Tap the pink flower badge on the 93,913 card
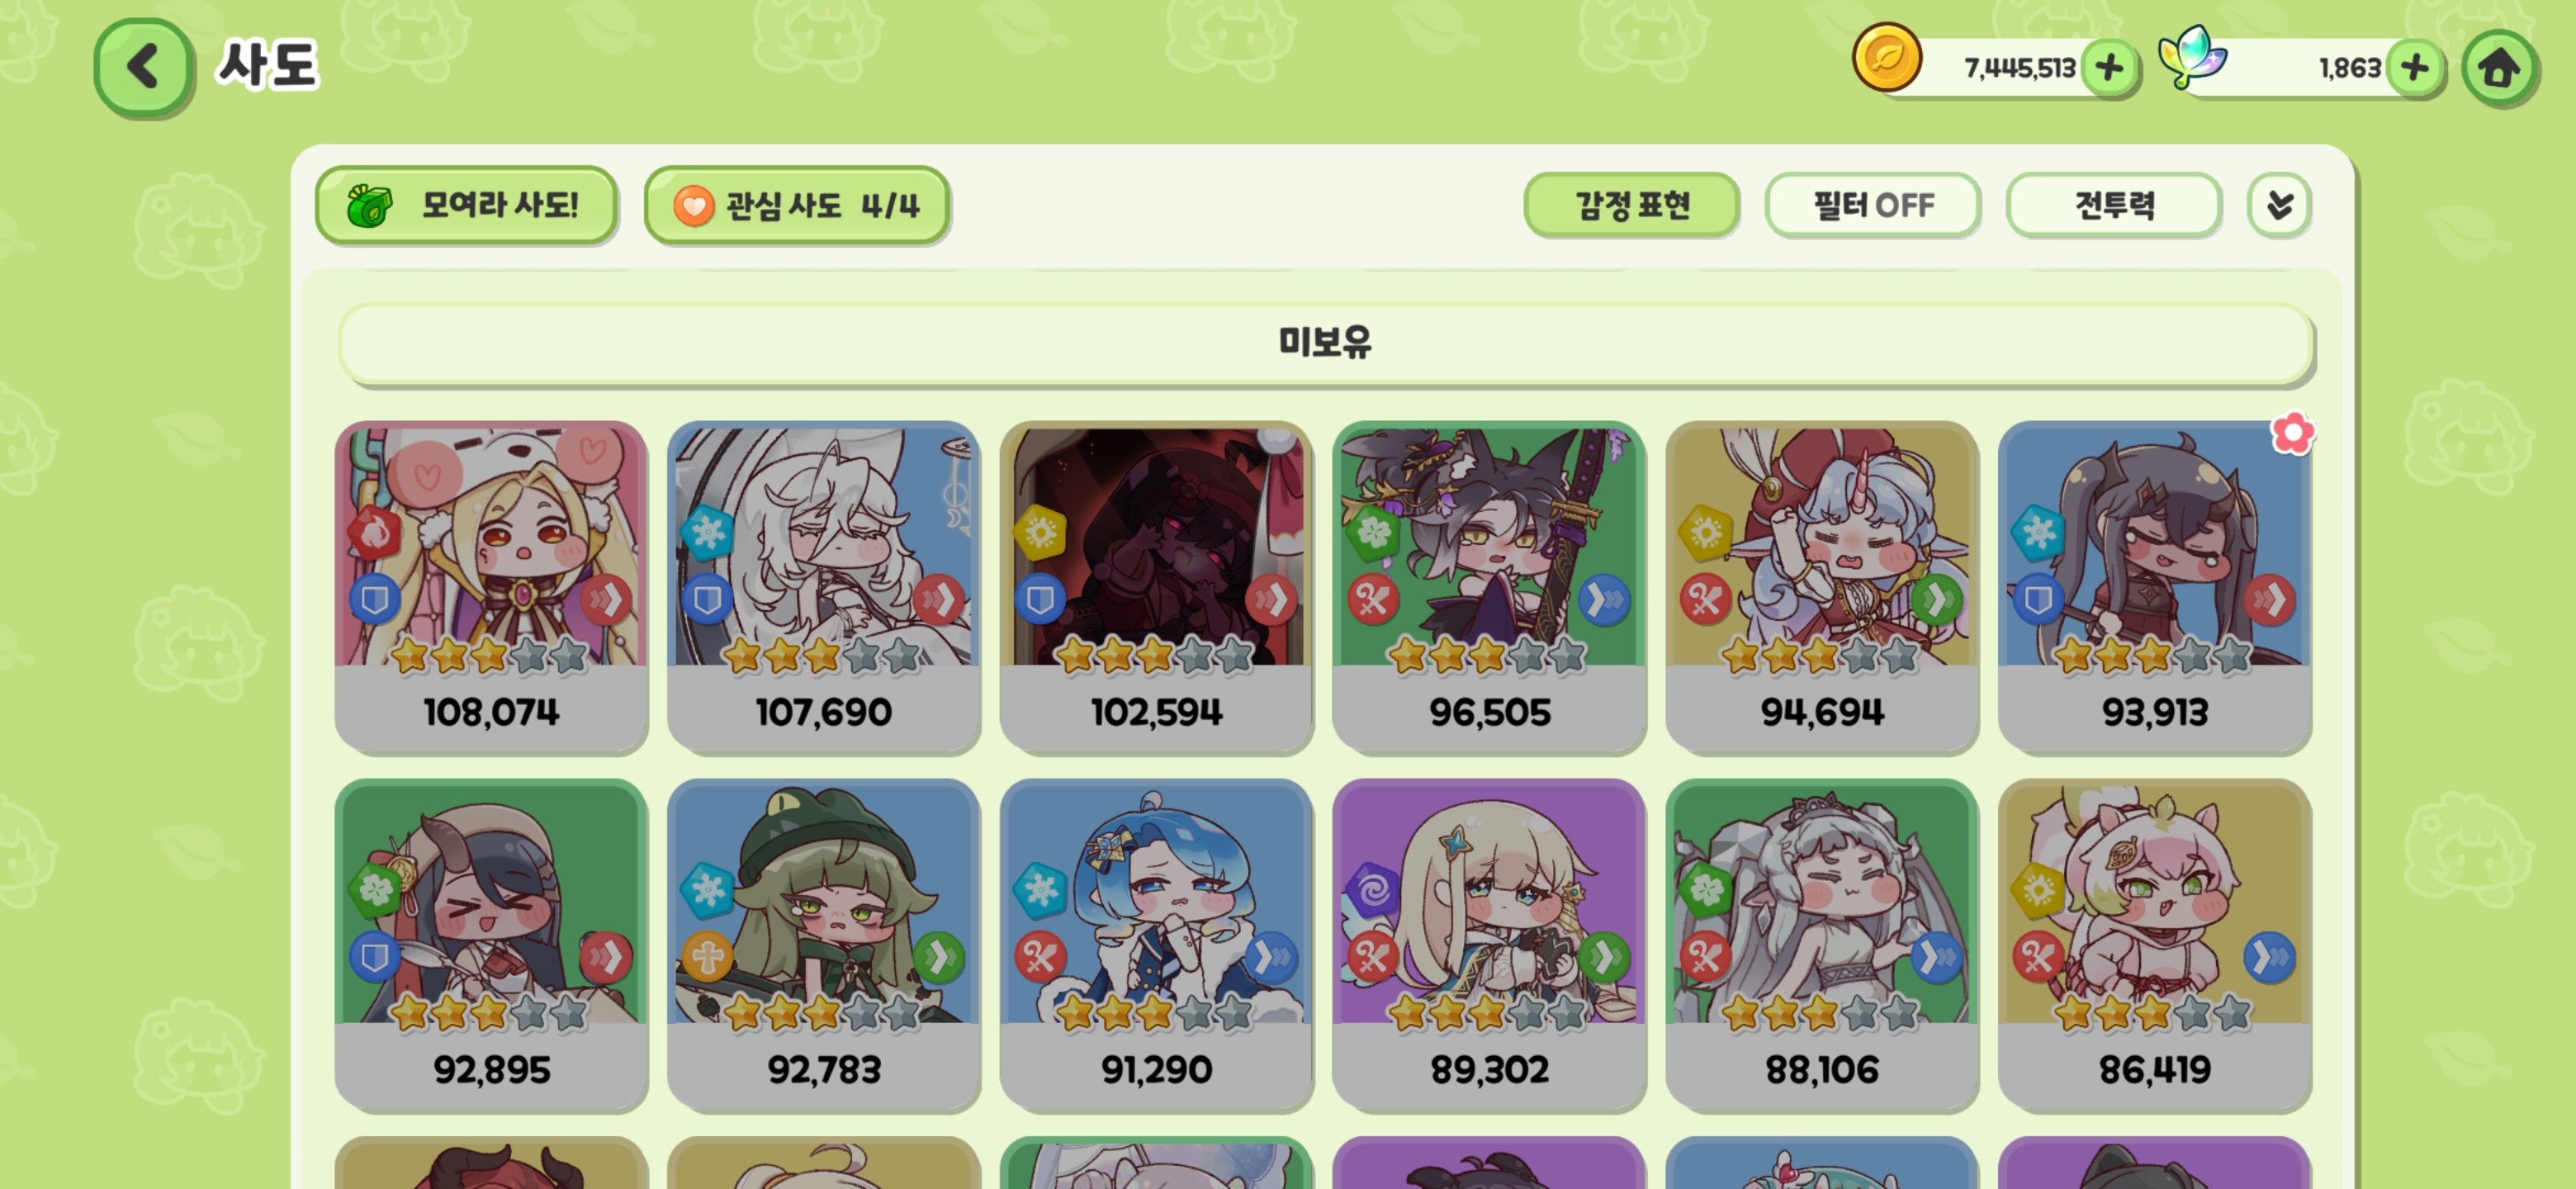The height and width of the screenshot is (1189, 2576). pyautogui.click(x=2292, y=433)
